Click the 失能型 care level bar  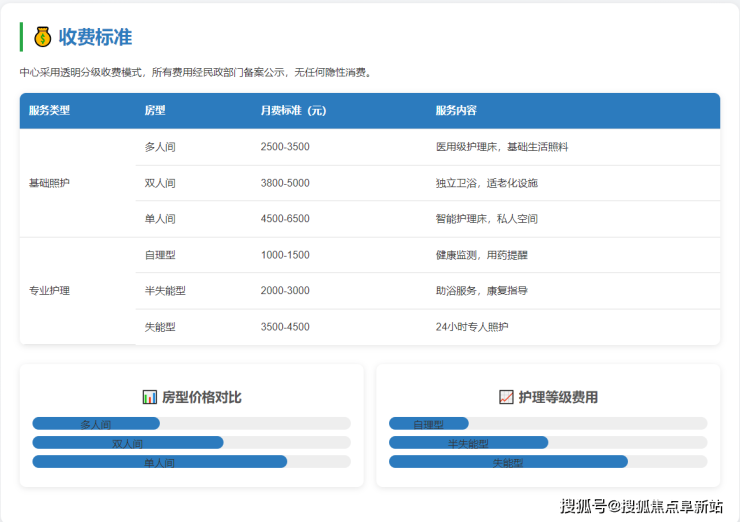click(x=508, y=462)
